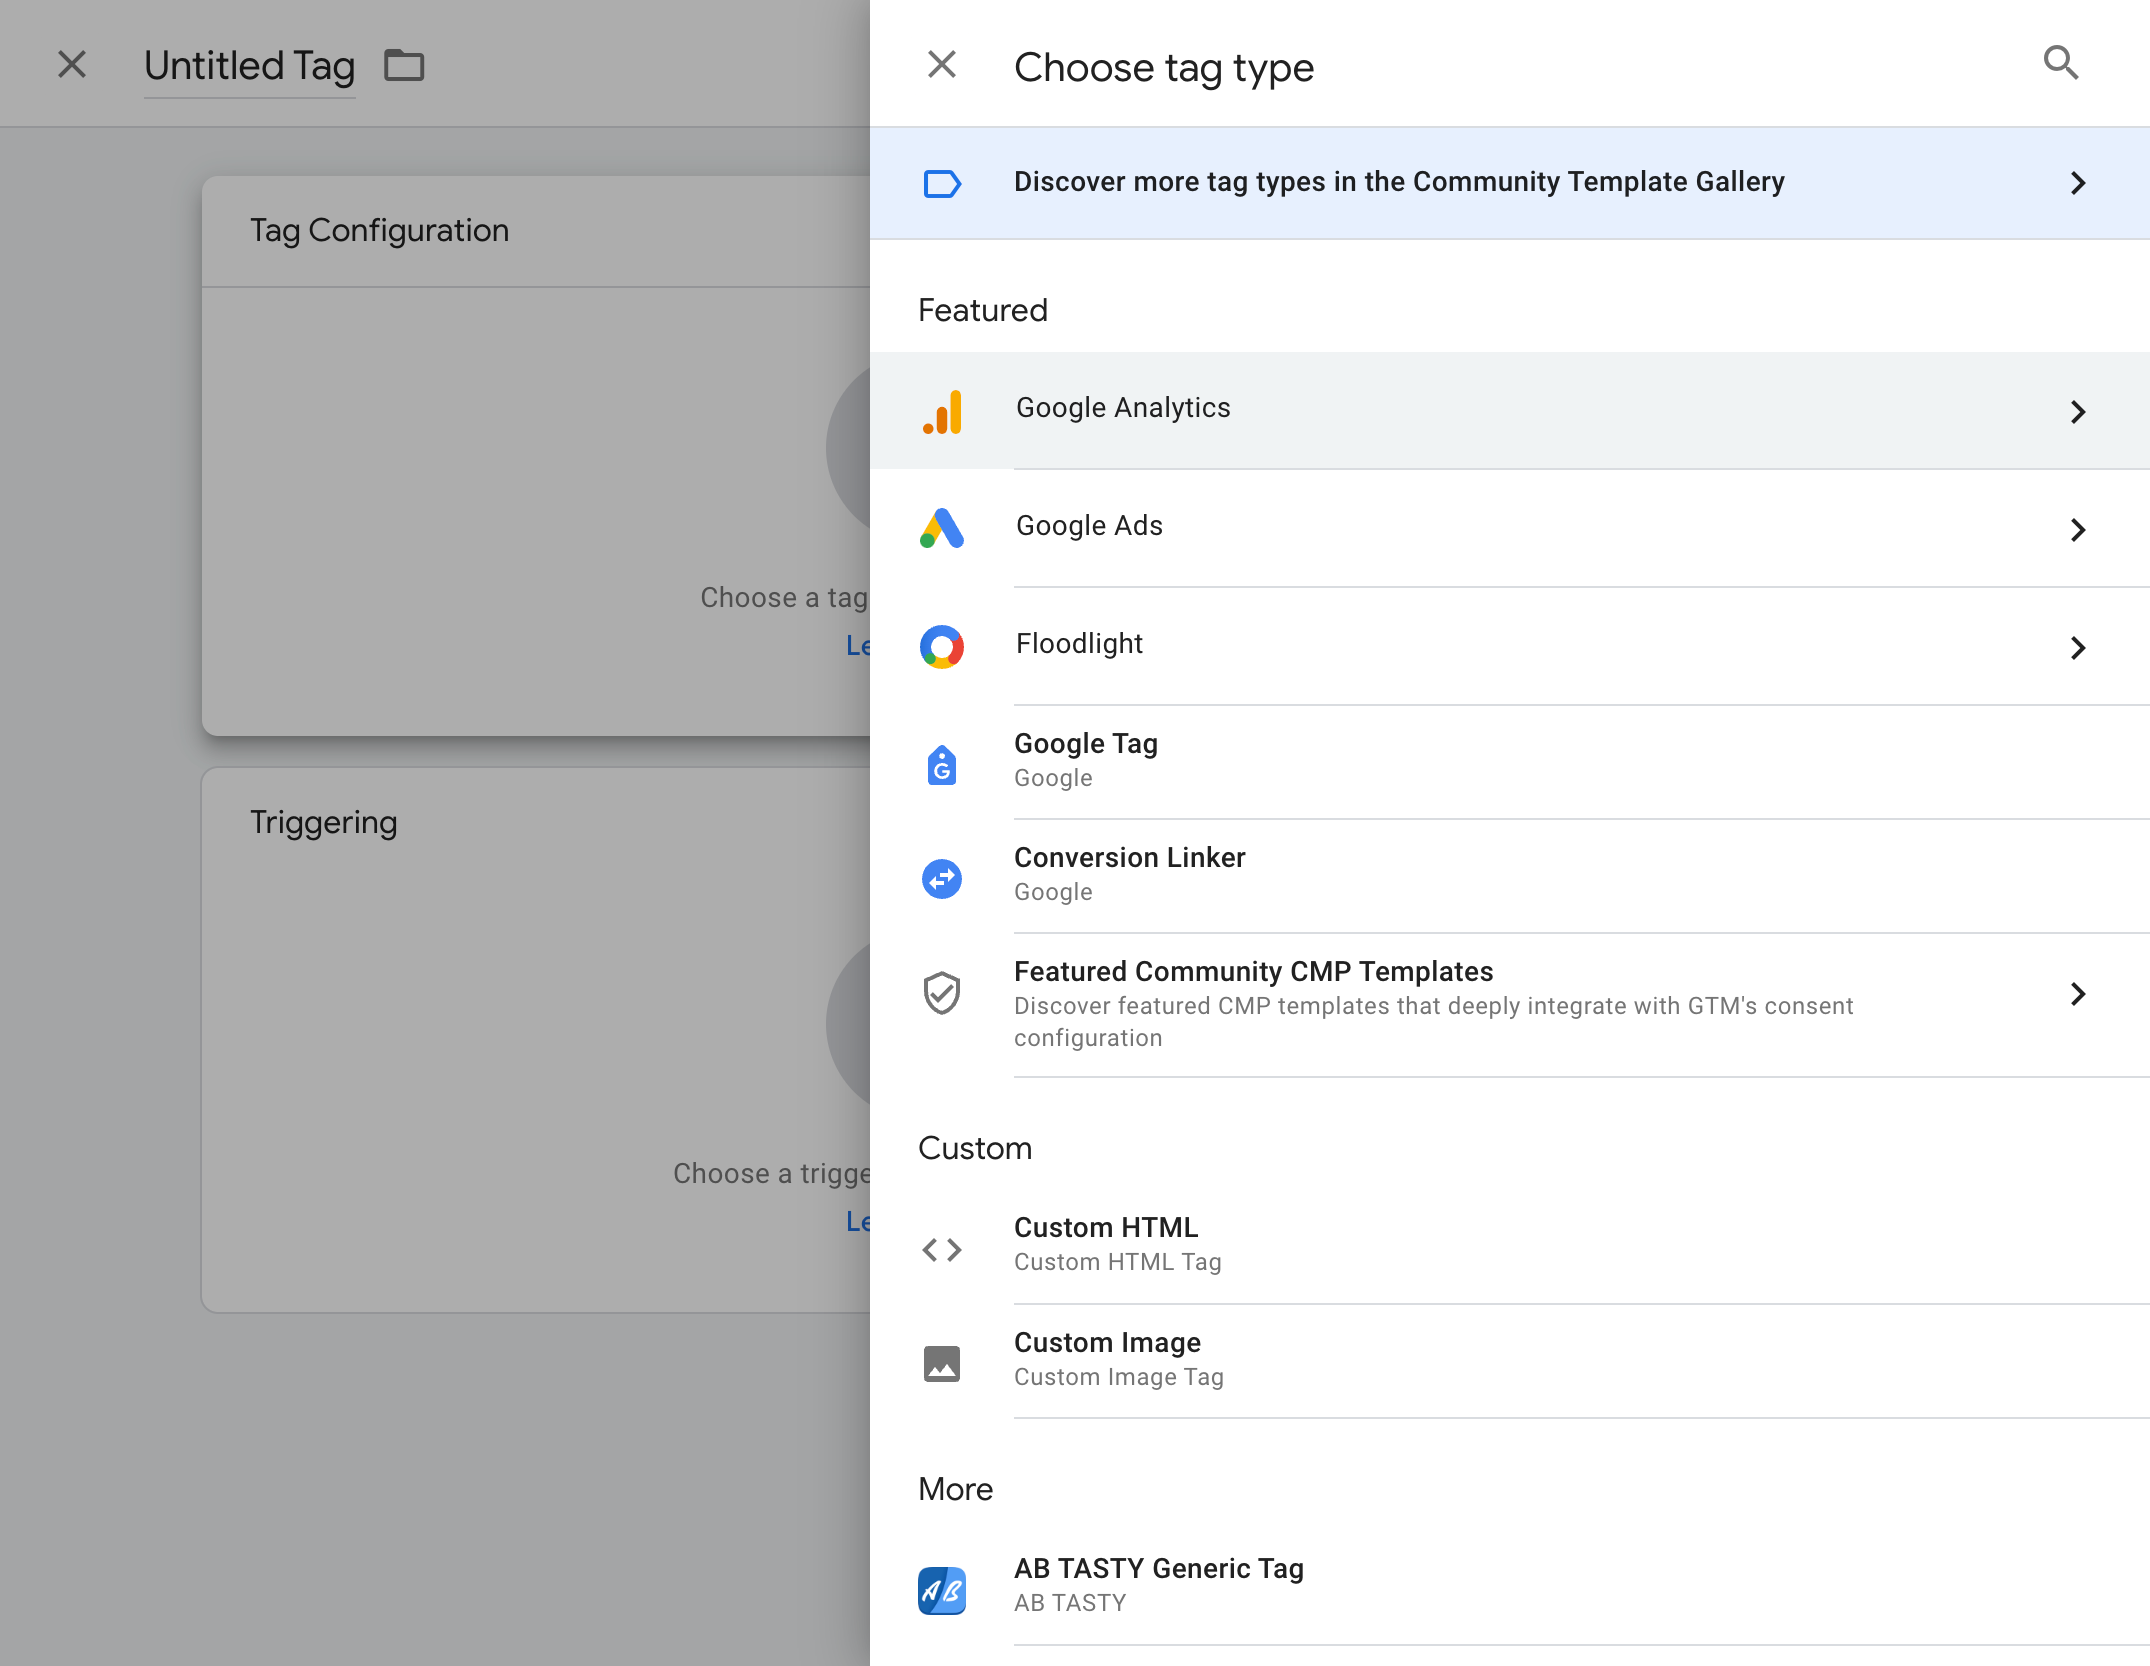Expand the Floodlight row chevron
This screenshot has height=1666, width=2150.
[x=2078, y=648]
